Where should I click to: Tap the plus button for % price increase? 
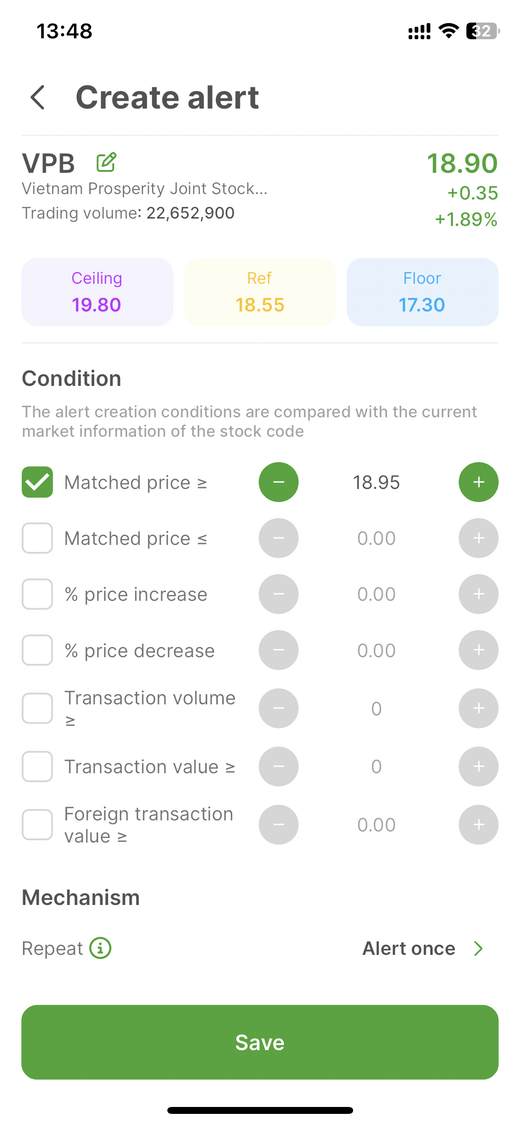[478, 594]
